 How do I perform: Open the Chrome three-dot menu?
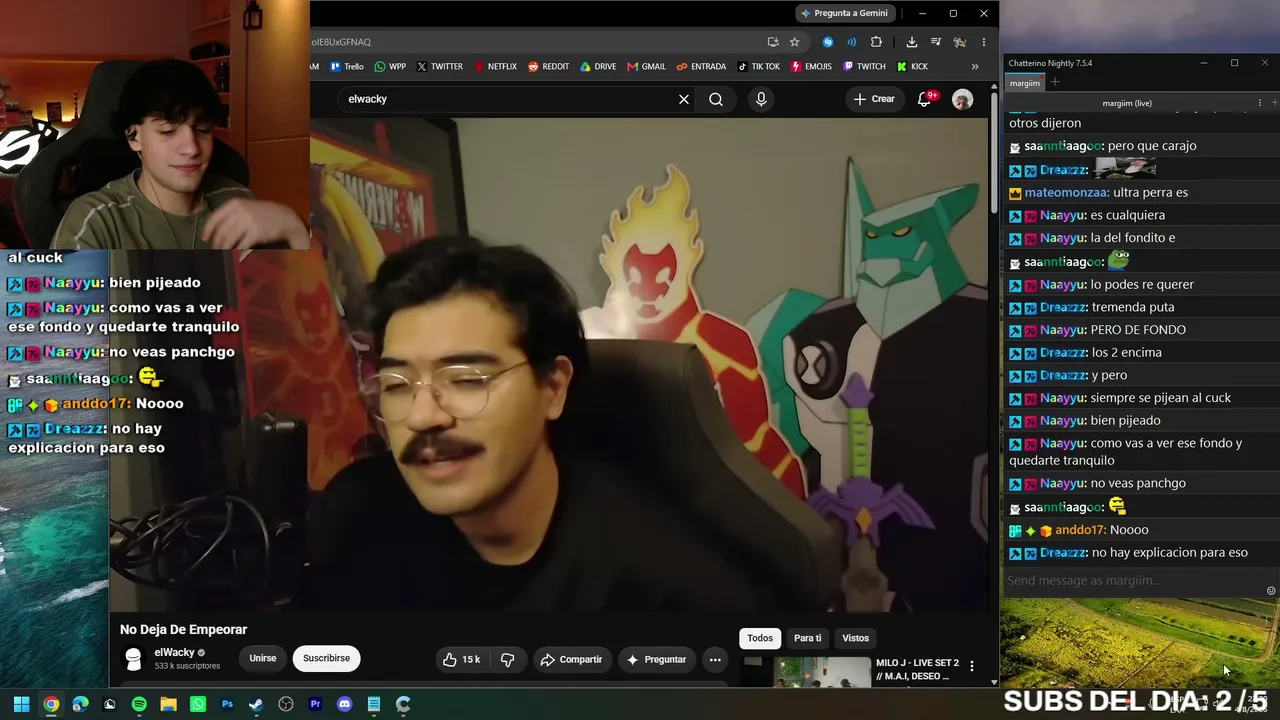pos(984,42)
